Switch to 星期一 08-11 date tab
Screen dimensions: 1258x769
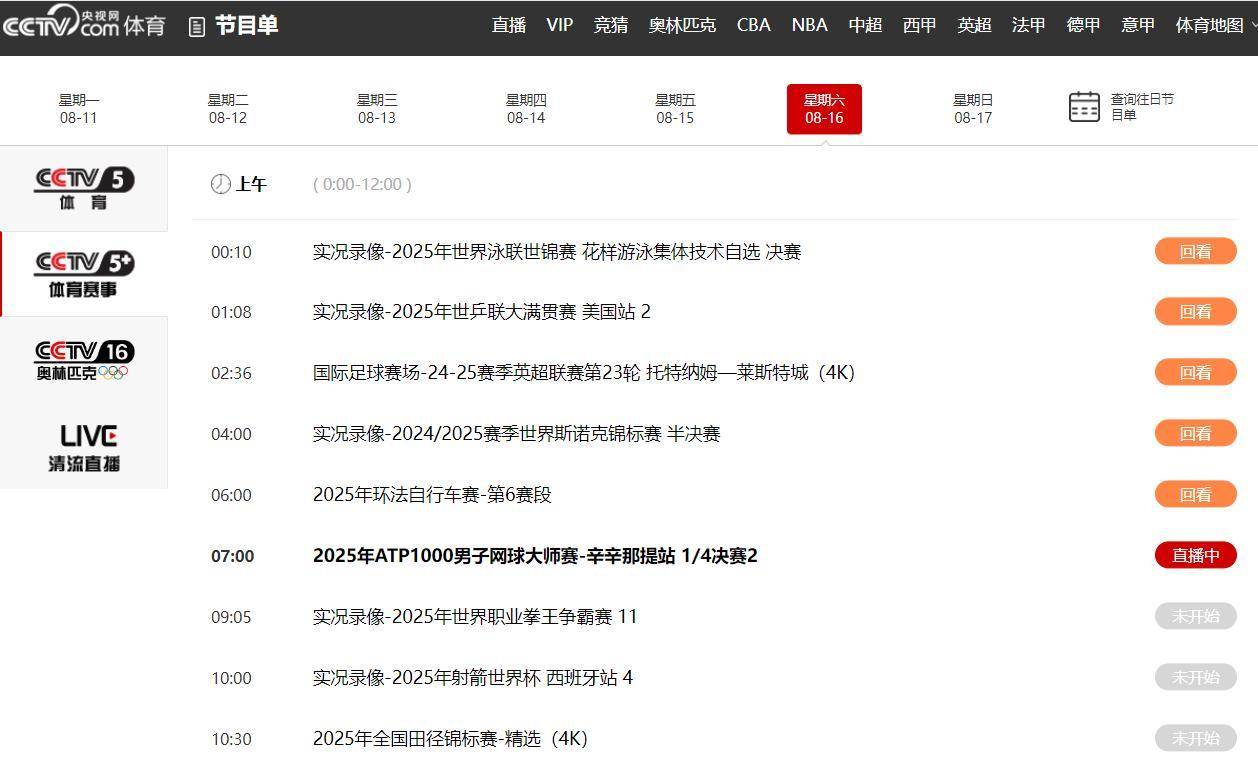tap(79, 109)
